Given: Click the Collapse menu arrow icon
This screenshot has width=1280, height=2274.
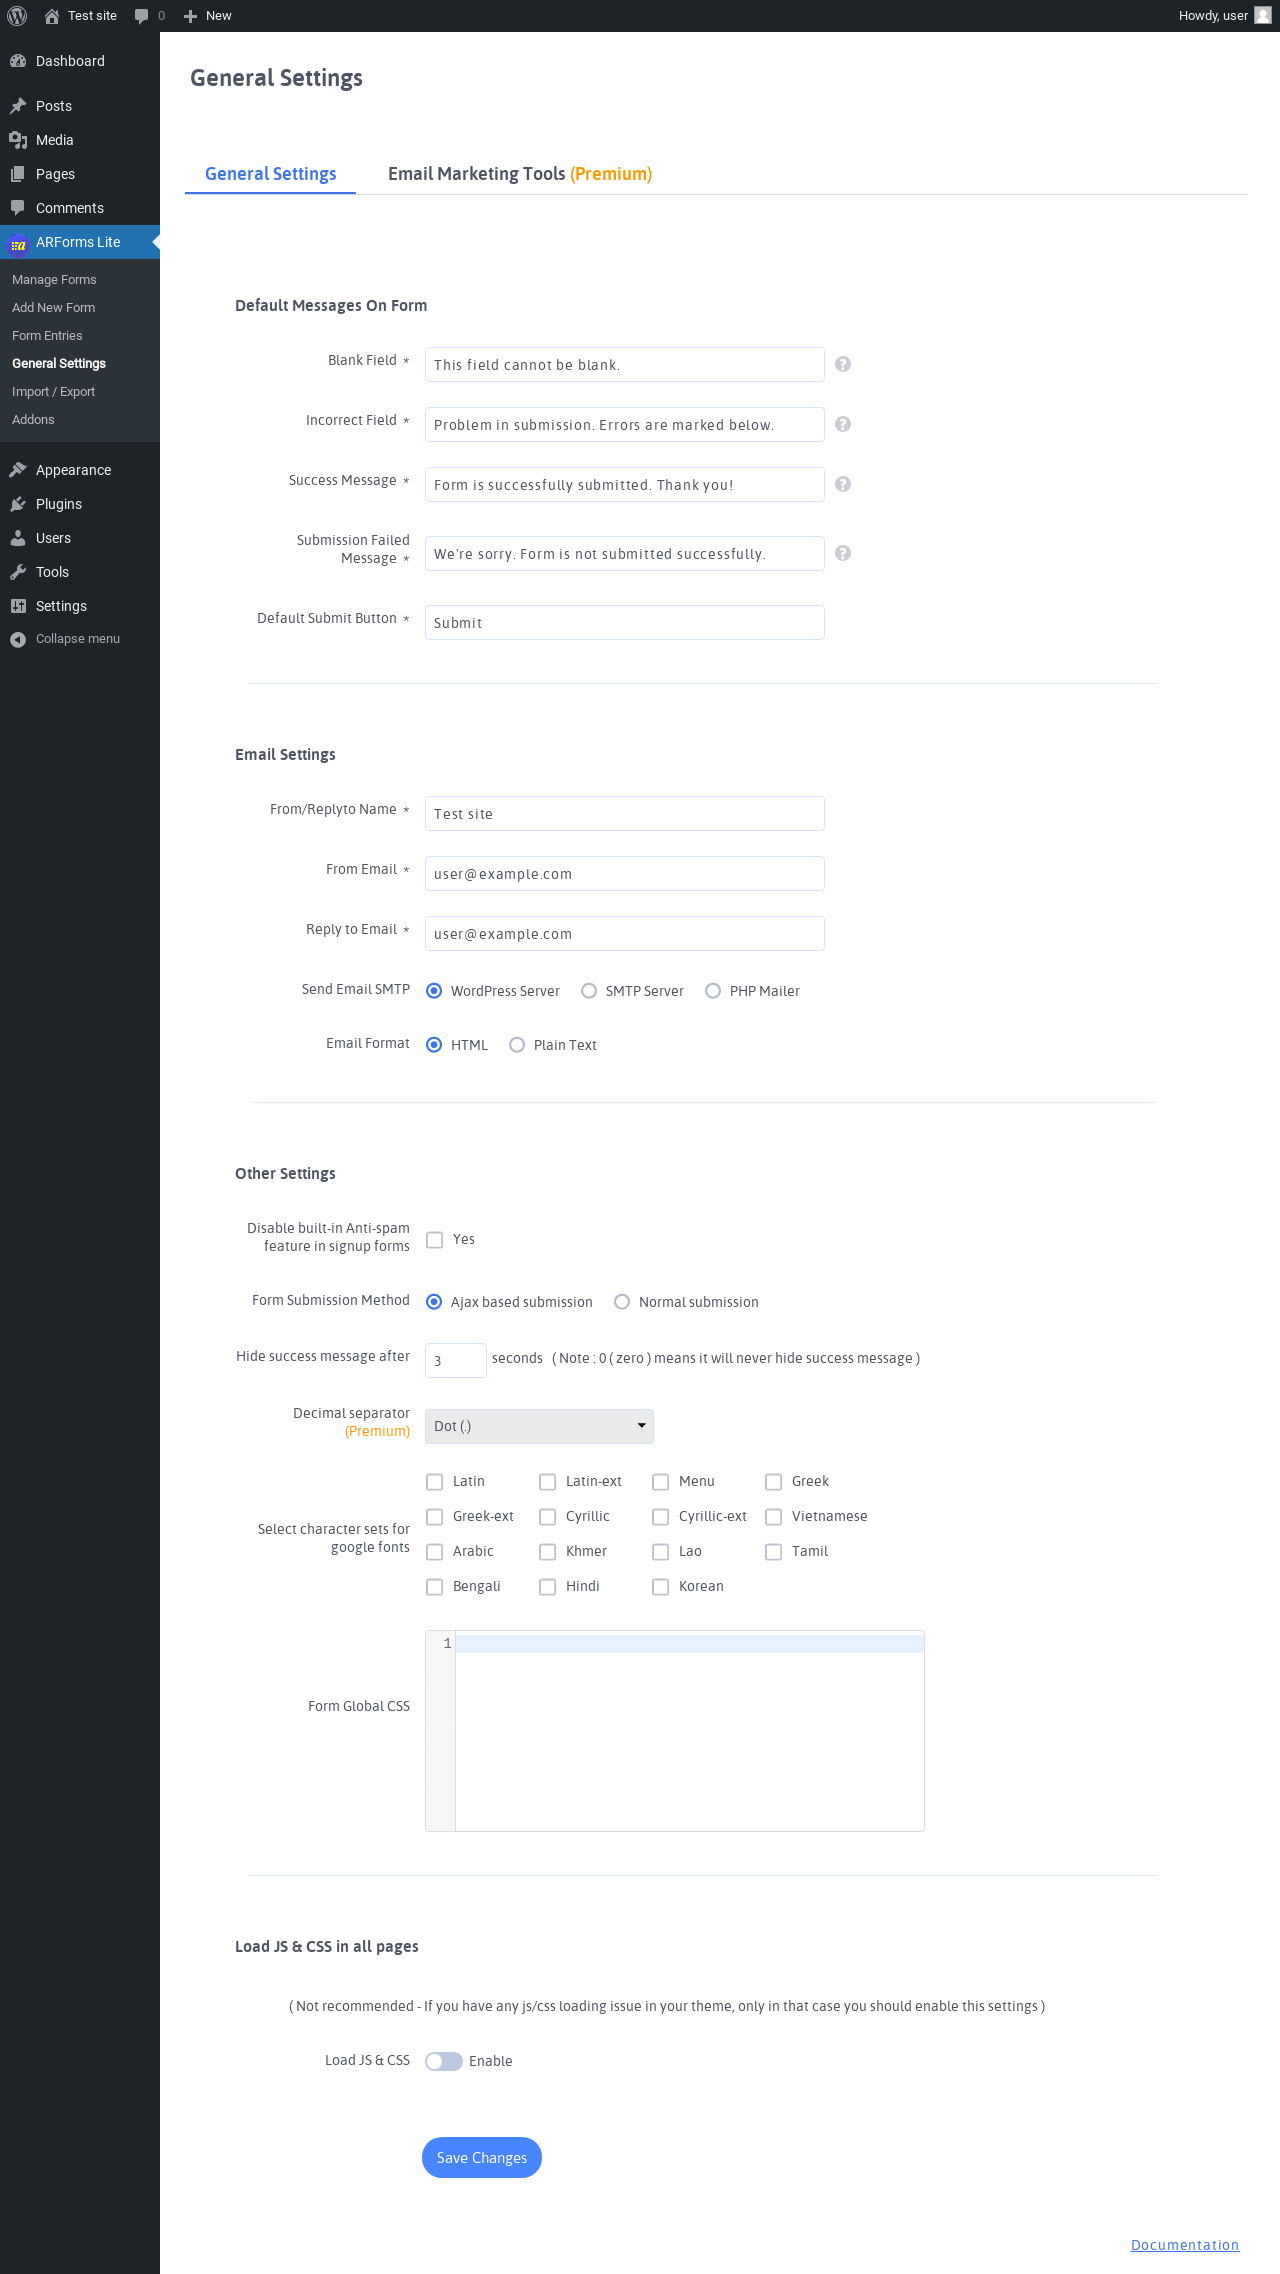Looking at the screenshot, I should coord(18,639).
